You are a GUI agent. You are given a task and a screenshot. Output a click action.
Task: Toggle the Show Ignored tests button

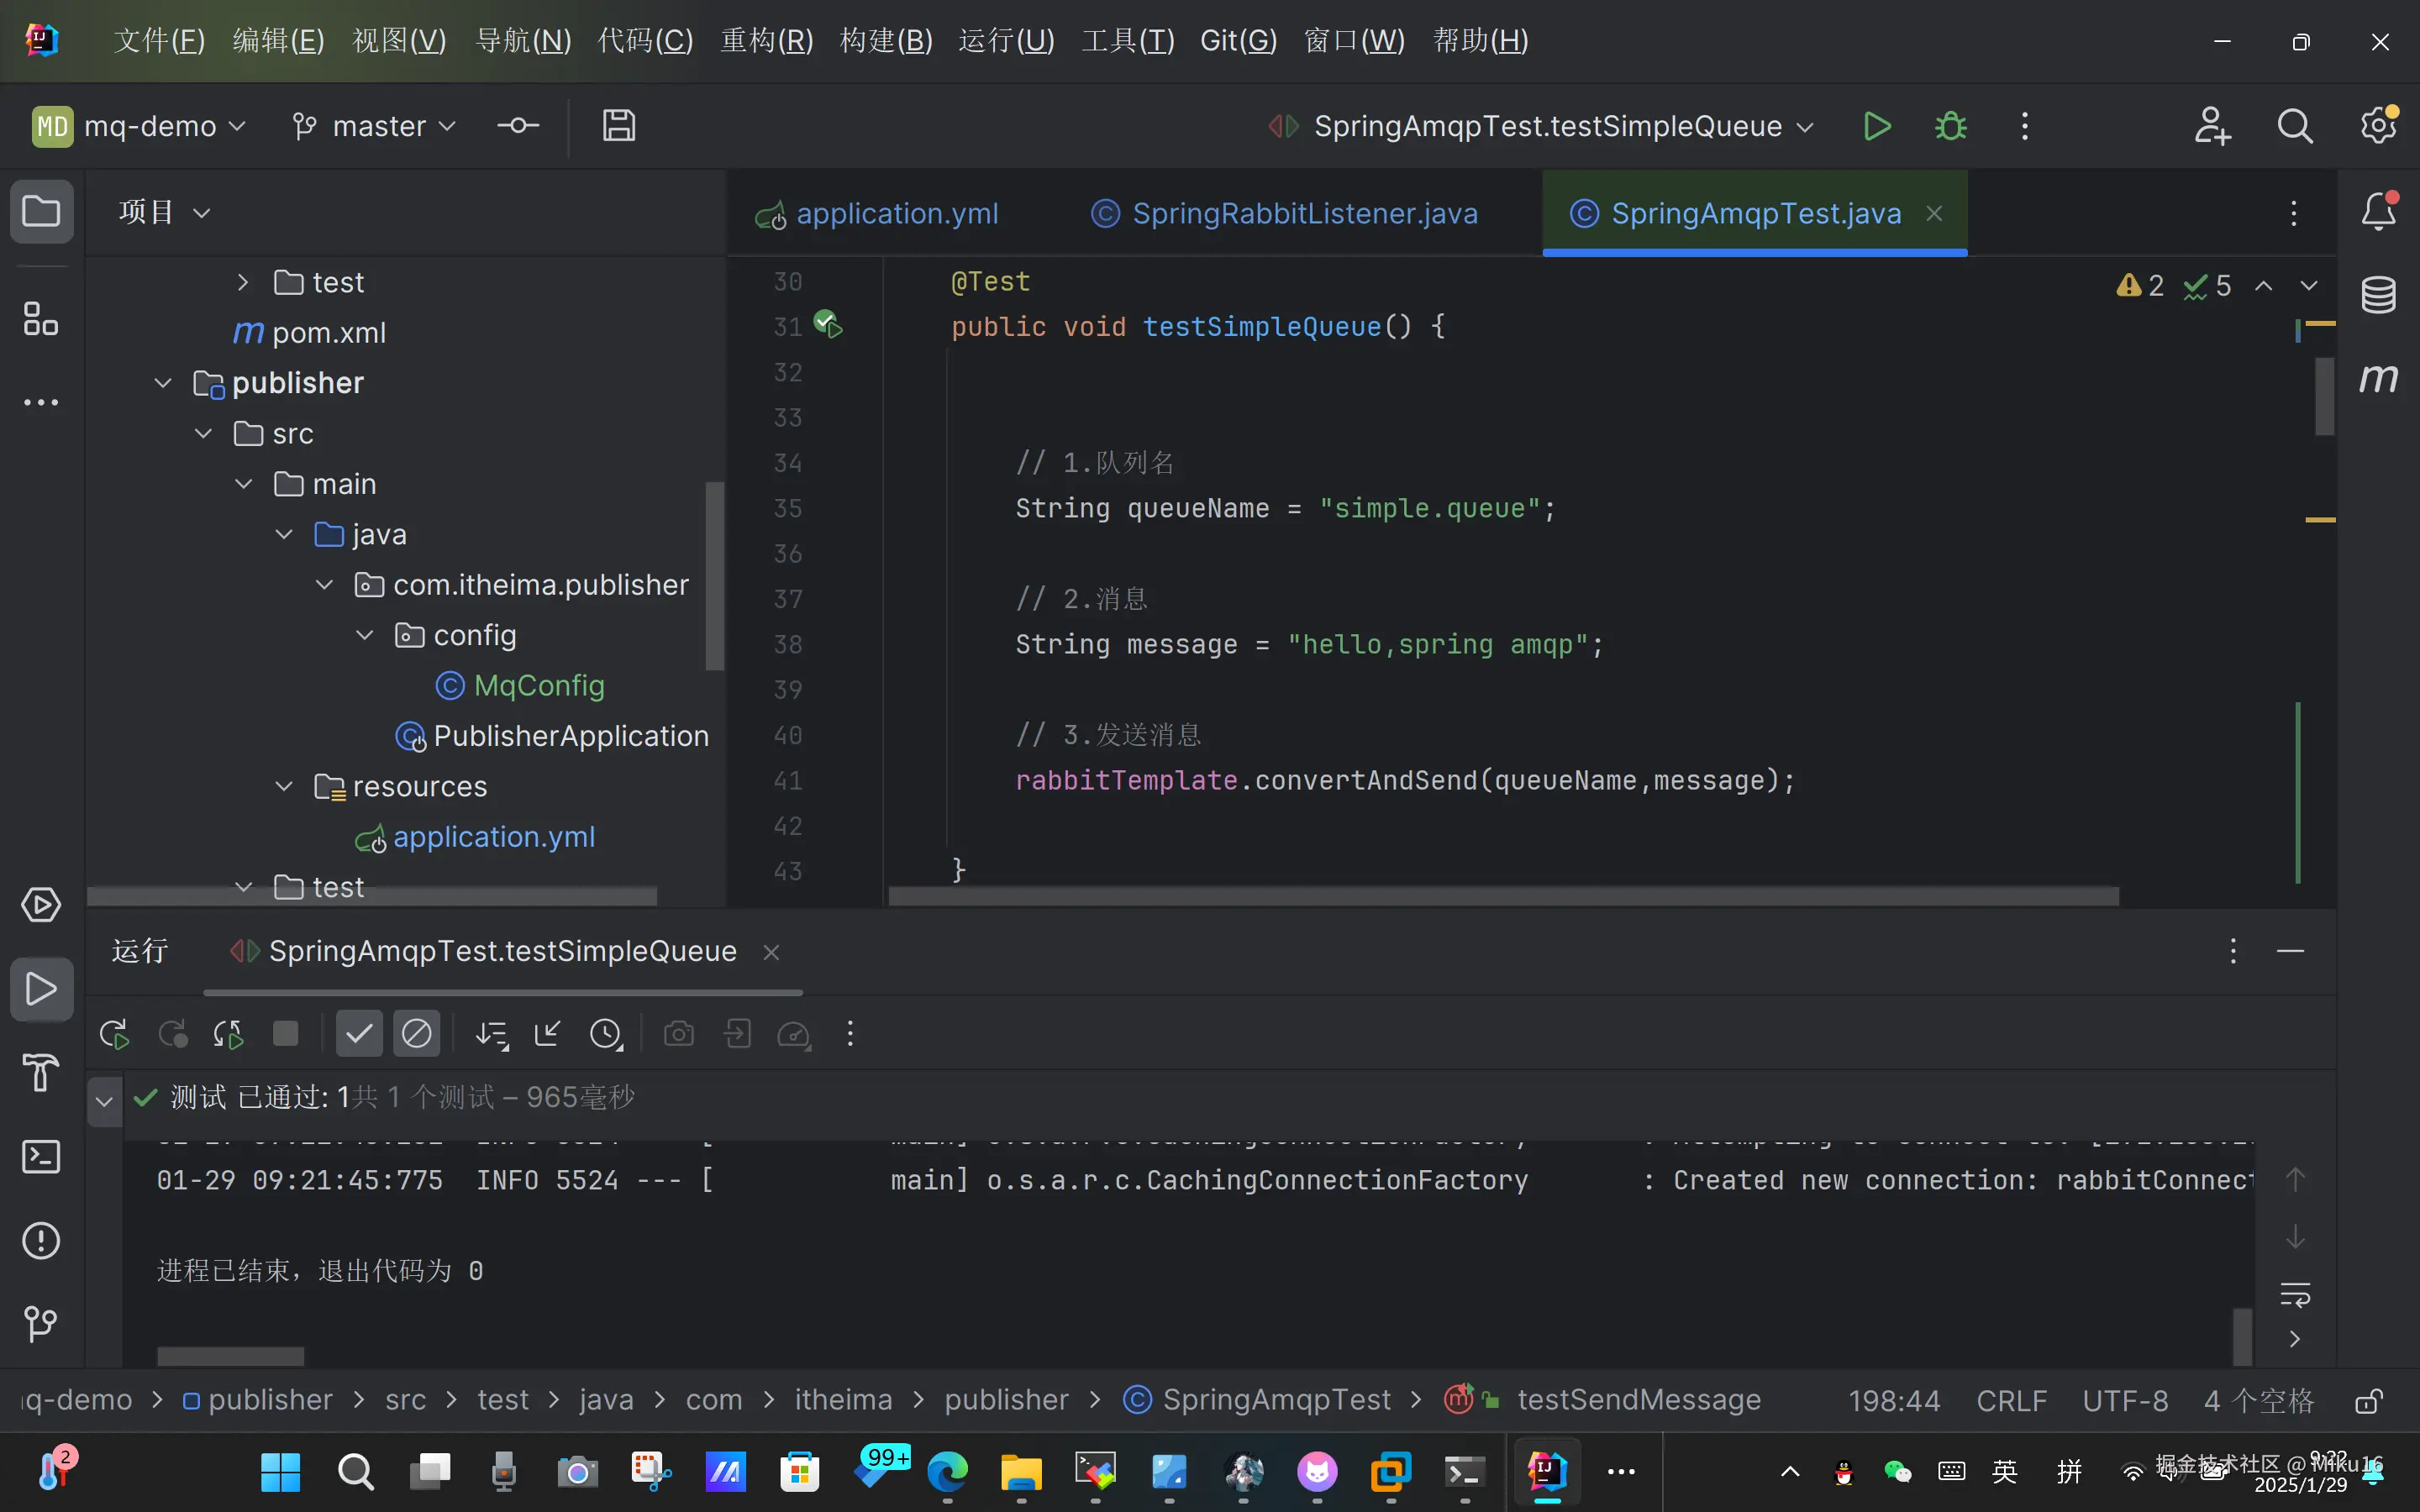tap(416, 1034)
